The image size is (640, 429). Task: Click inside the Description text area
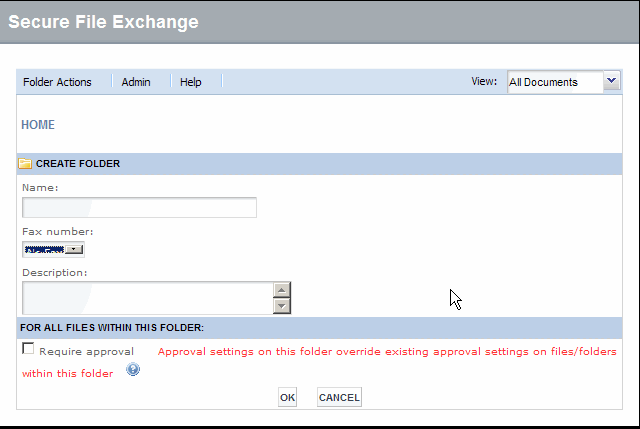point(148,298)
